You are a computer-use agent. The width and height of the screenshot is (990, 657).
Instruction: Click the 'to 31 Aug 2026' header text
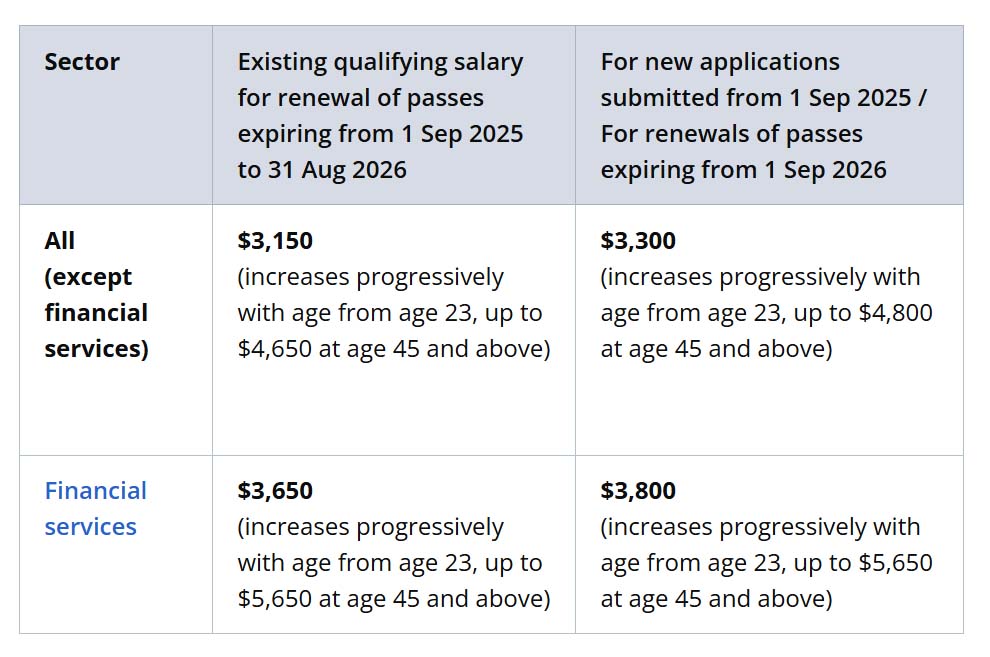(x=322, y=170)
